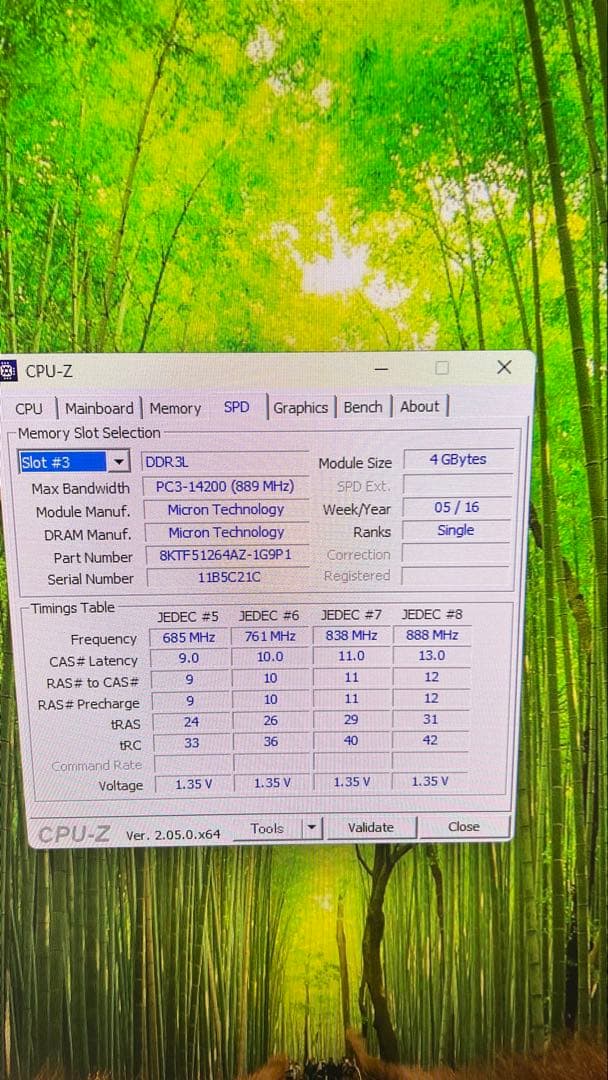Viewport: 608px width, 1080px height.
Task: Click the DDR3L memory type field
Action: pos(224,462)
